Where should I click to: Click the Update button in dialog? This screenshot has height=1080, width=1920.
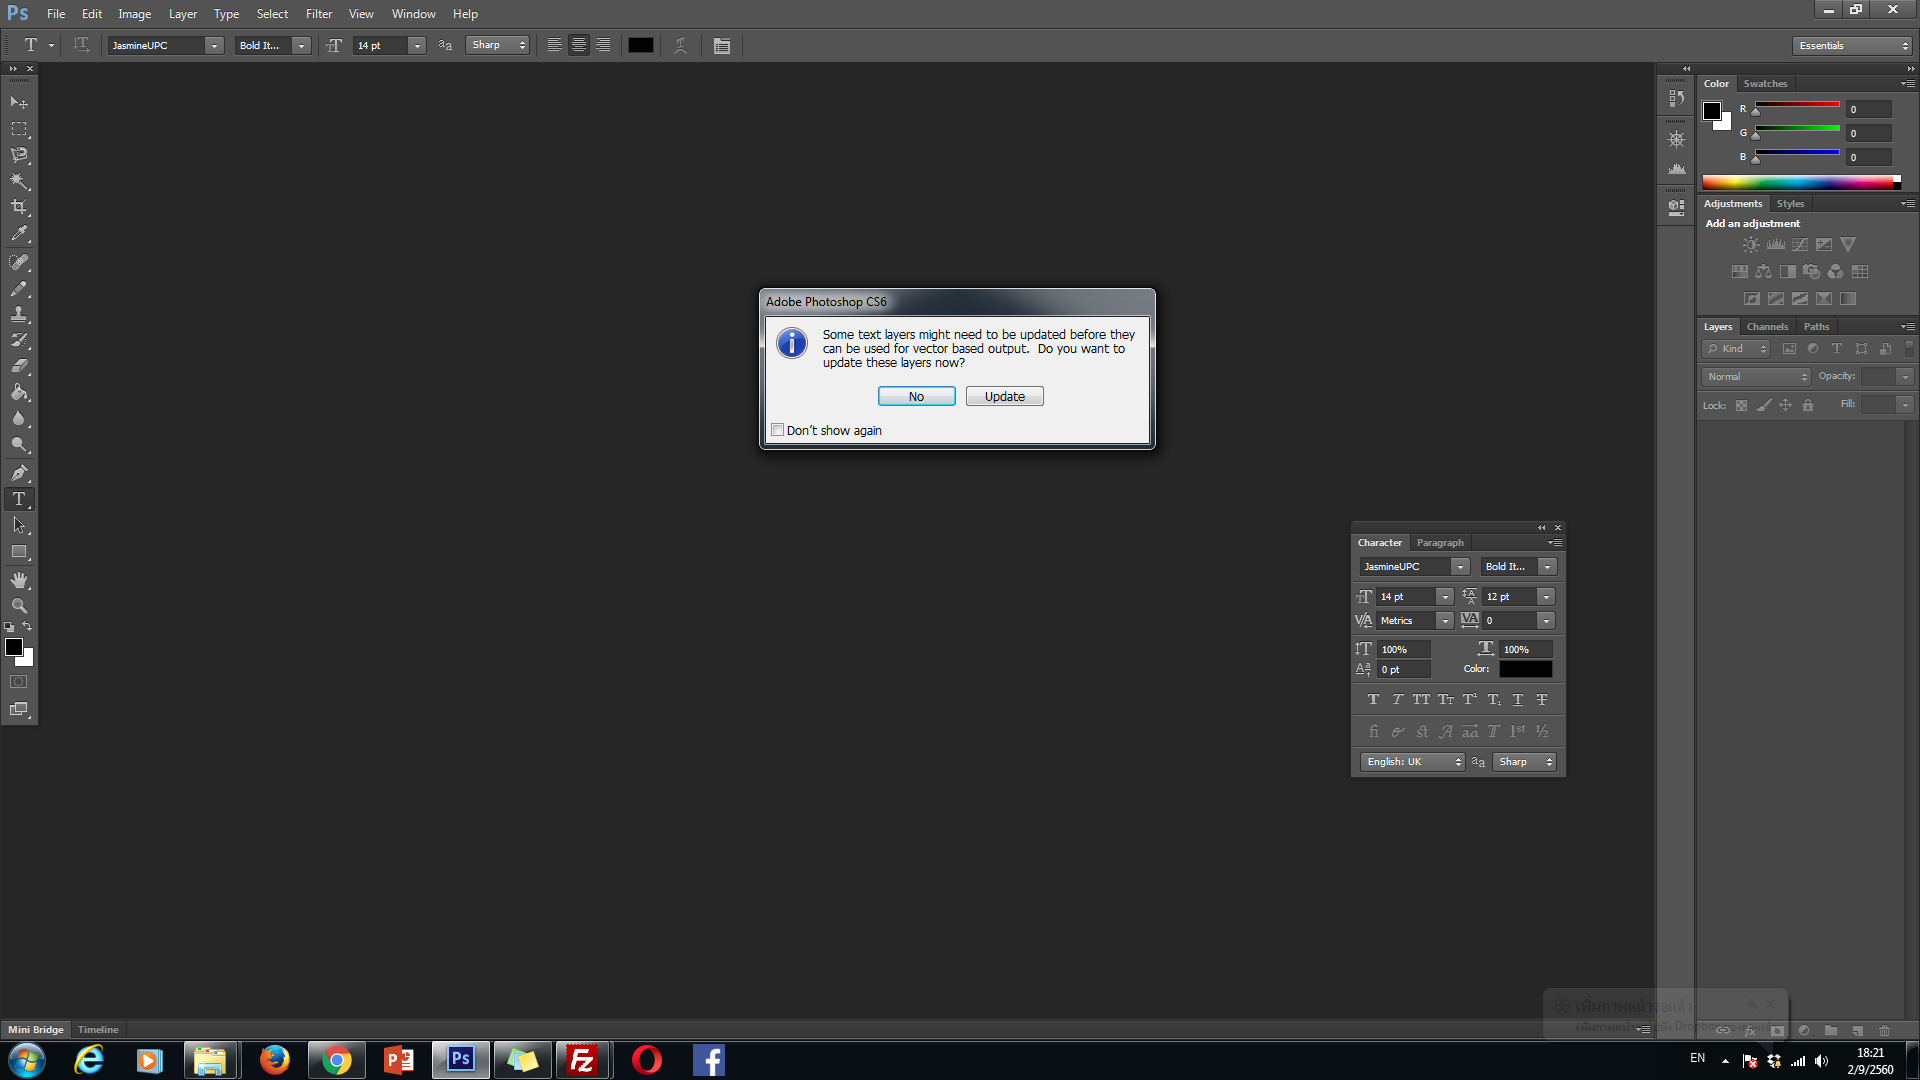[x=1004, y=396]
